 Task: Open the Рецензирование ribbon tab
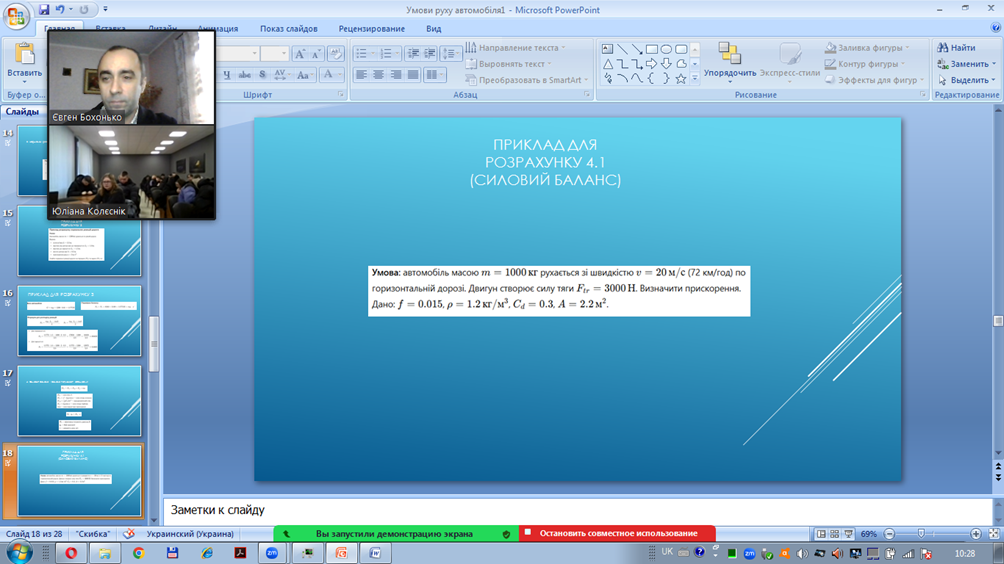[x=371, y=29]
